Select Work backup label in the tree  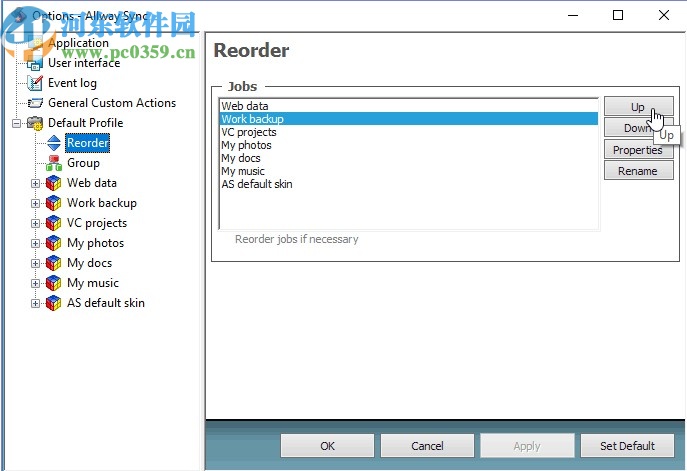(x=102, y=203)
